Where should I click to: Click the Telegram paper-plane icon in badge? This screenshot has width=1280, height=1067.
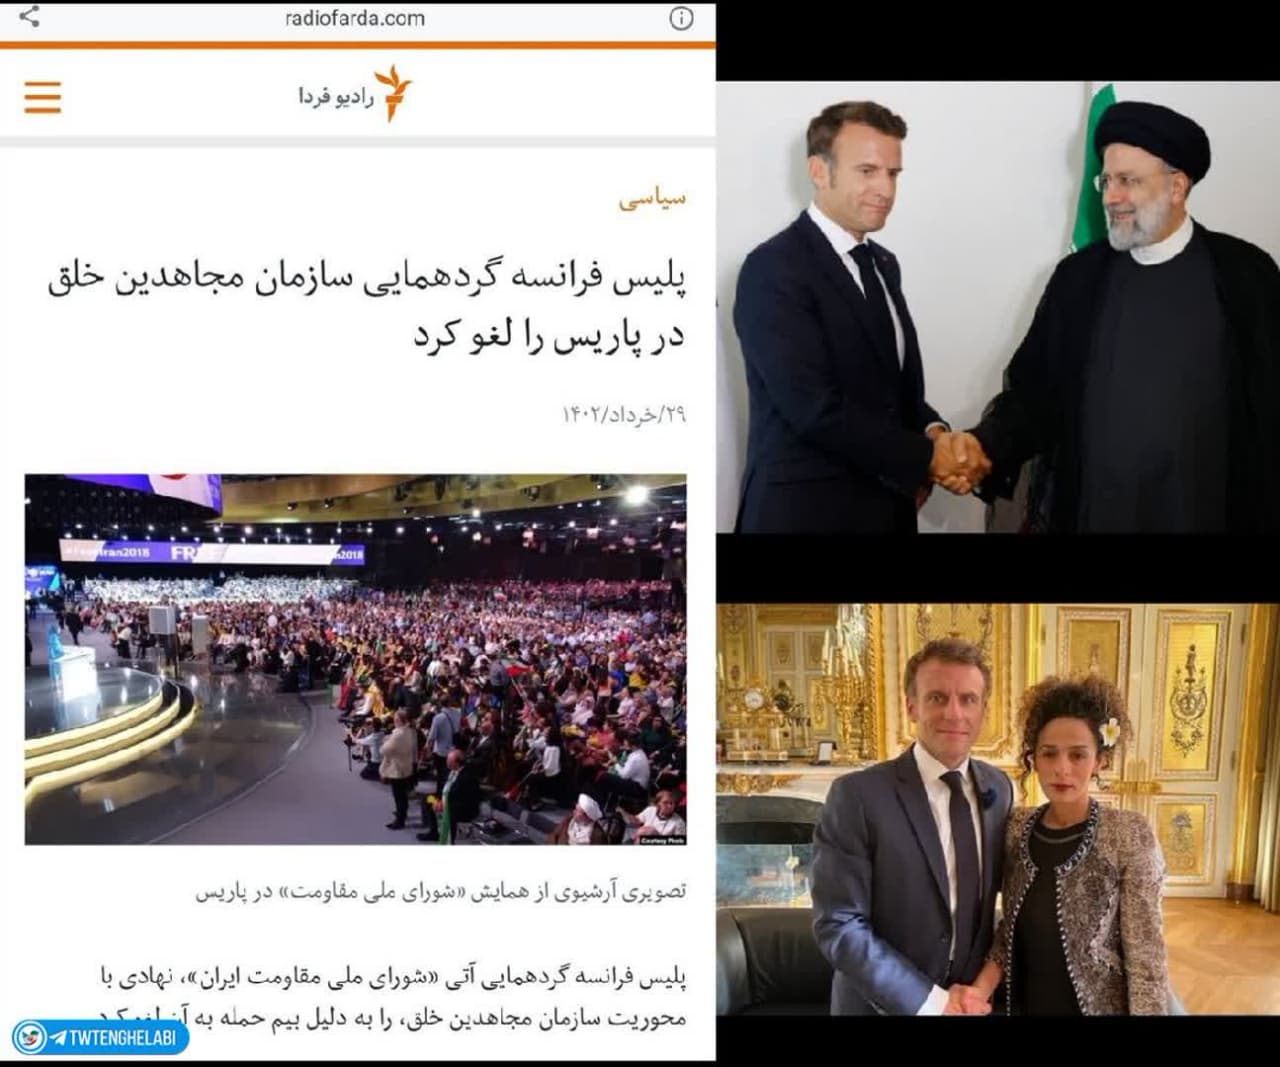coord(59,1038)
